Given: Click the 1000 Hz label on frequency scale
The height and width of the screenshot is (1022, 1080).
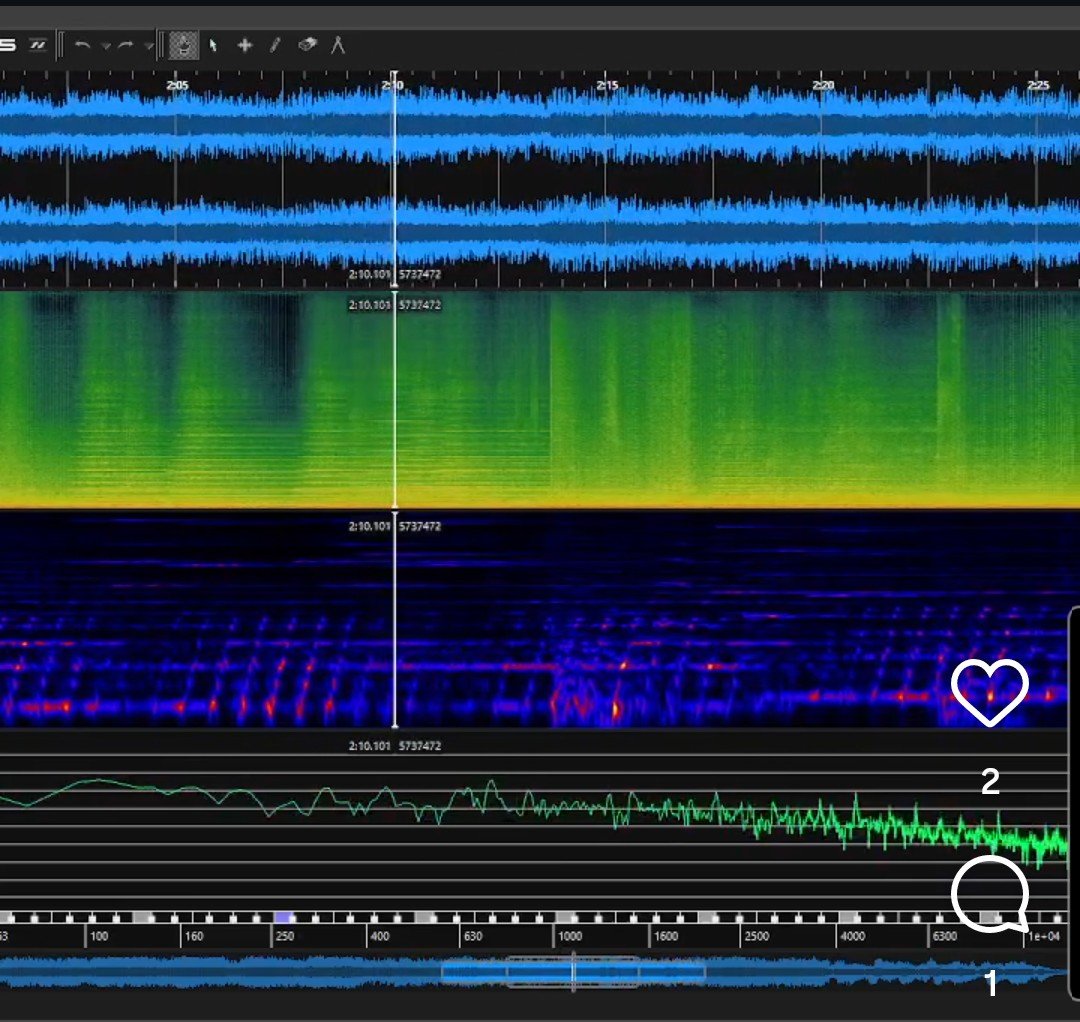Looking at the screenshot, I should pyautogui.click(x=570, y=937).
